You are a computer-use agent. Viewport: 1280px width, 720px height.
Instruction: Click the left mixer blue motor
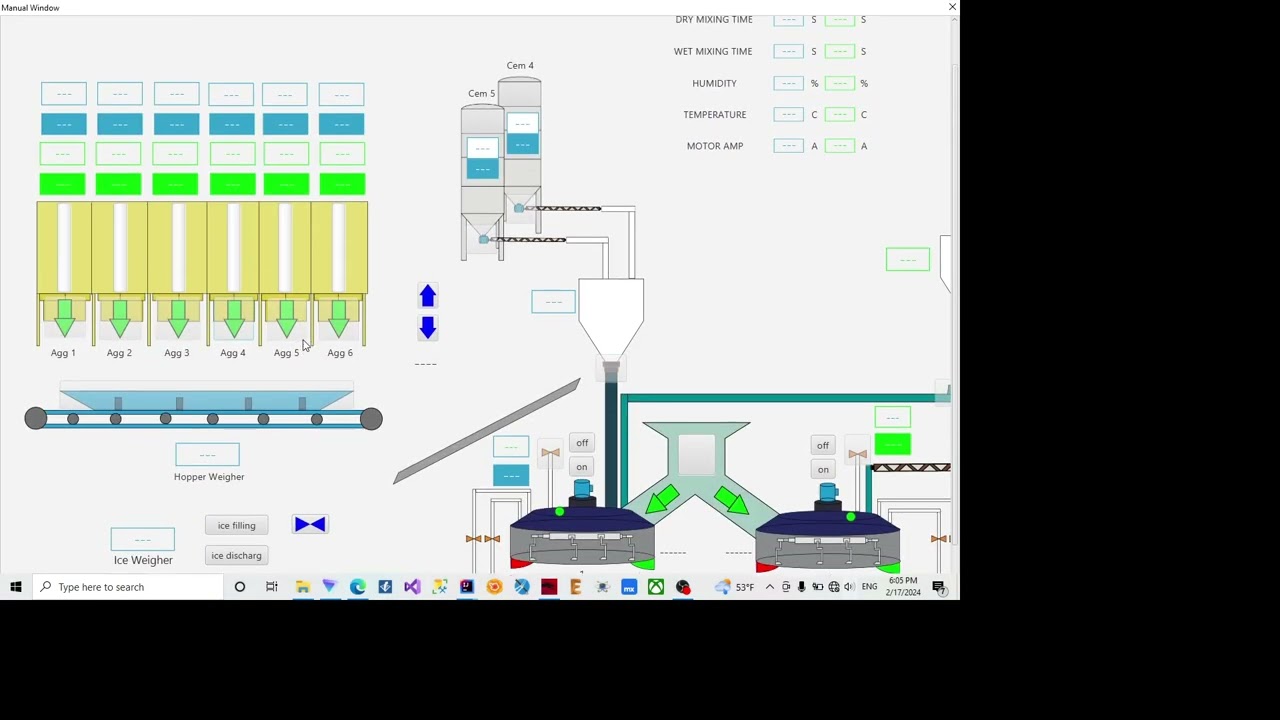pos(582,491)
